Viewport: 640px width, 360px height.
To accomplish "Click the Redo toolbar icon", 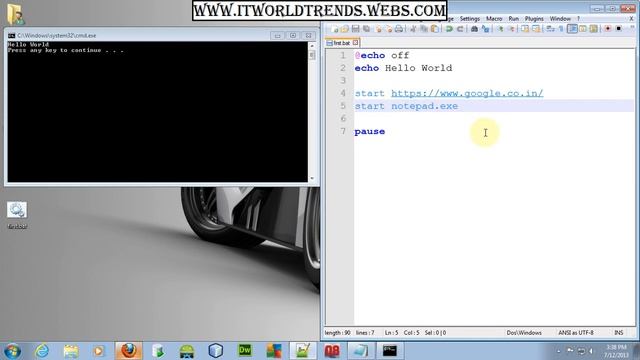I will click(x=460, y=29).
